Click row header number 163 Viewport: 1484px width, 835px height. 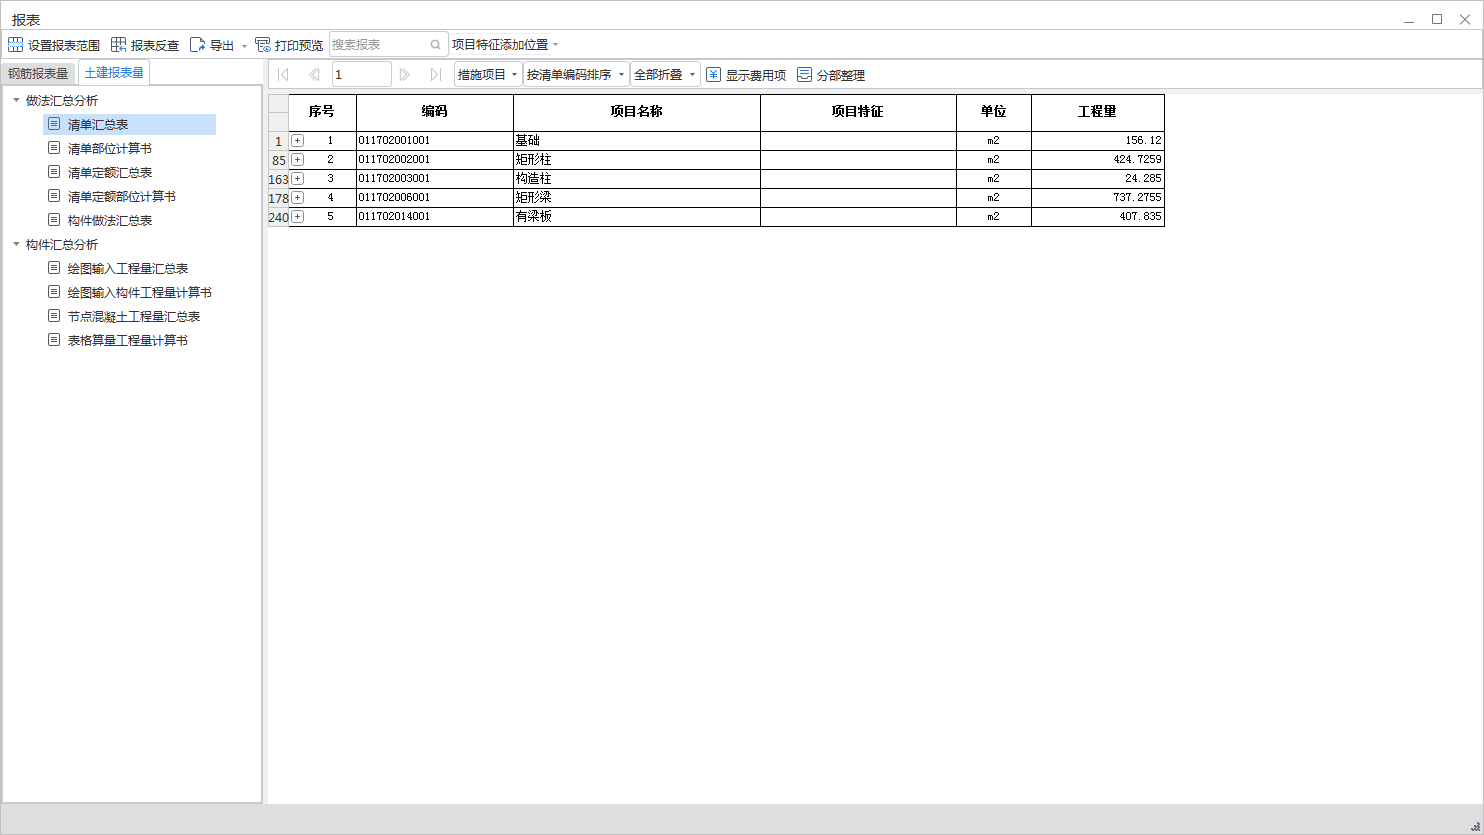(279, 179)
